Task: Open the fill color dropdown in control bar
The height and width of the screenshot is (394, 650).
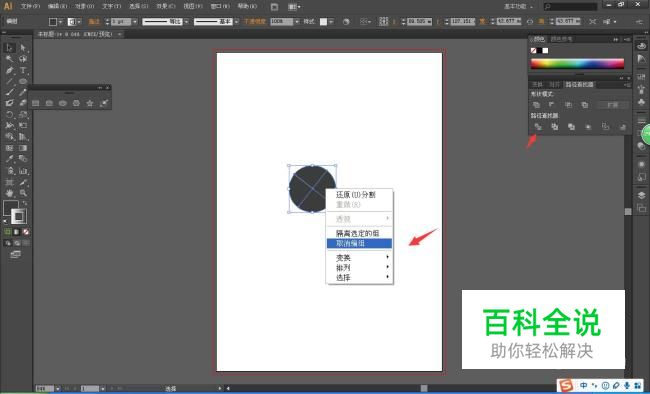Action: click(61, 22)
